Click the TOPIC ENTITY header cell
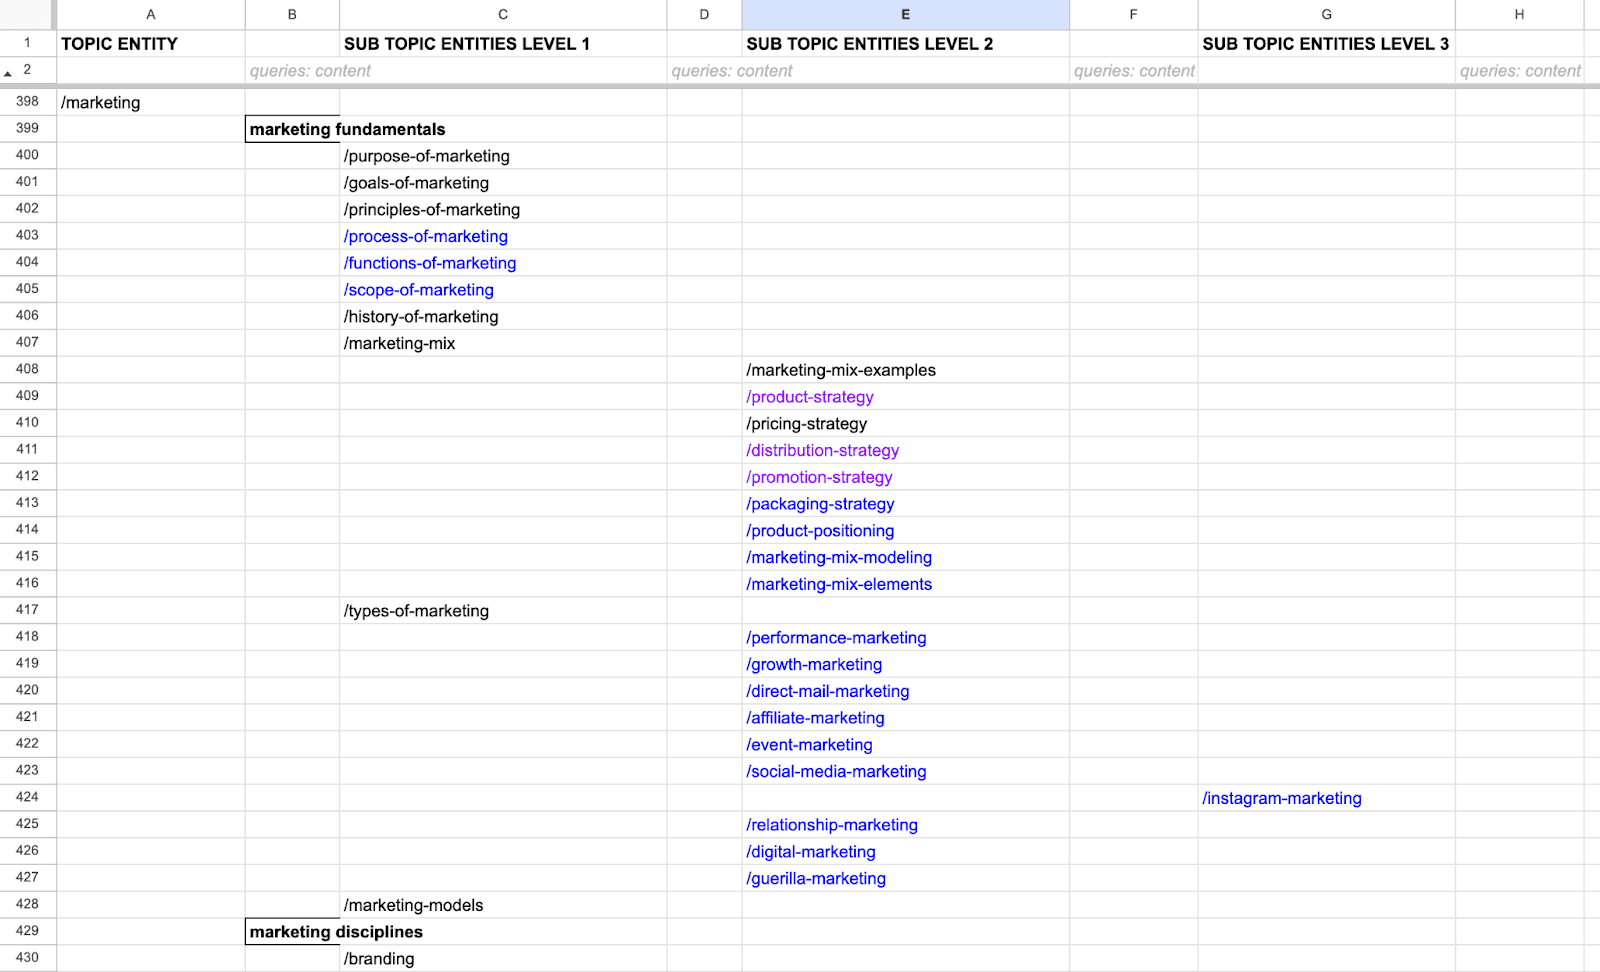Image resolution: width=1600 pixels, height=972 pixels. [x=150, y=44]
